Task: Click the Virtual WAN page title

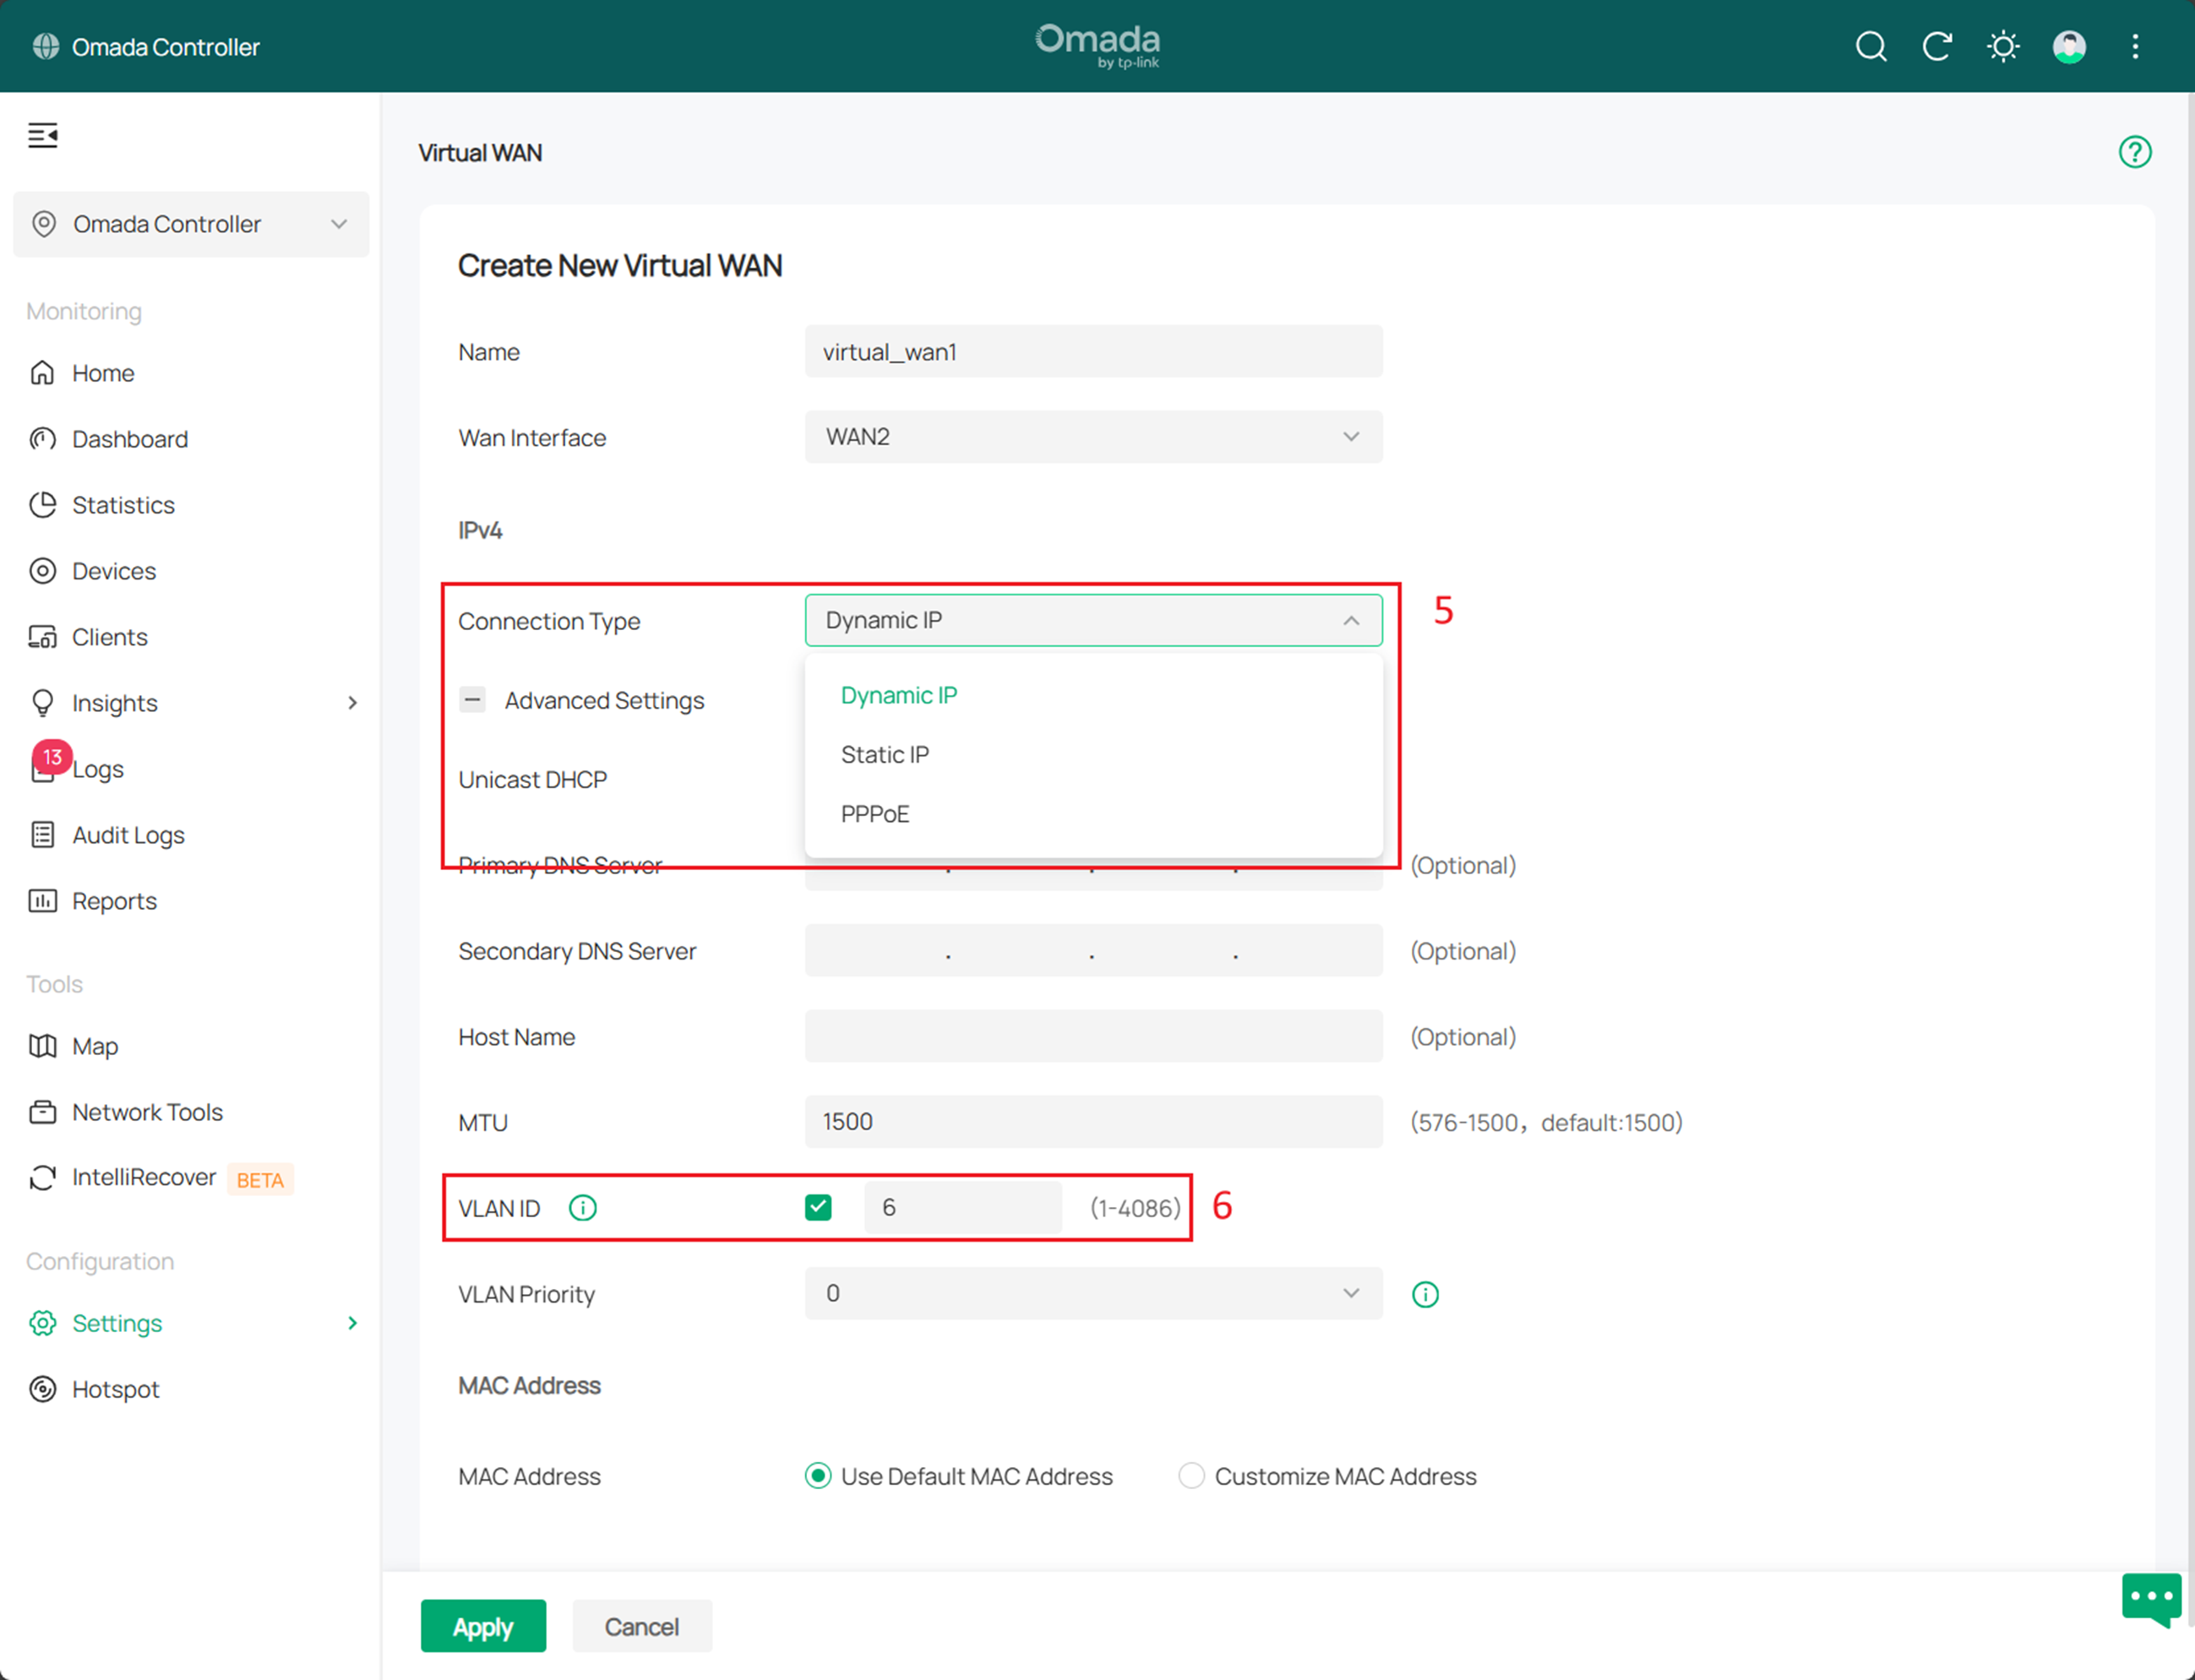Action: (480, 153)
